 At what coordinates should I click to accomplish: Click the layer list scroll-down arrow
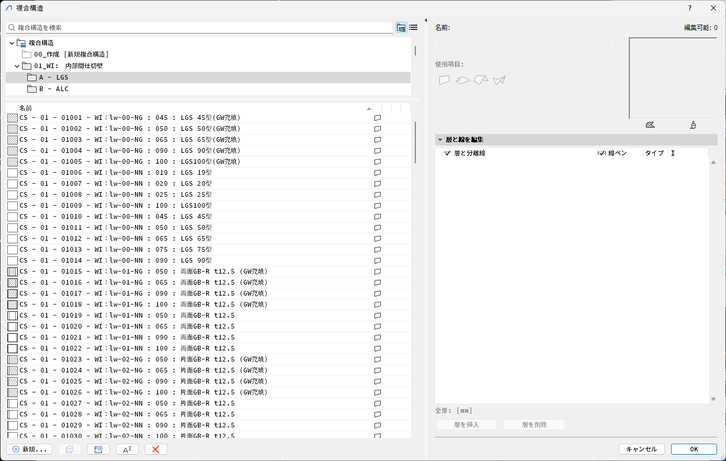tap(713, 399)
